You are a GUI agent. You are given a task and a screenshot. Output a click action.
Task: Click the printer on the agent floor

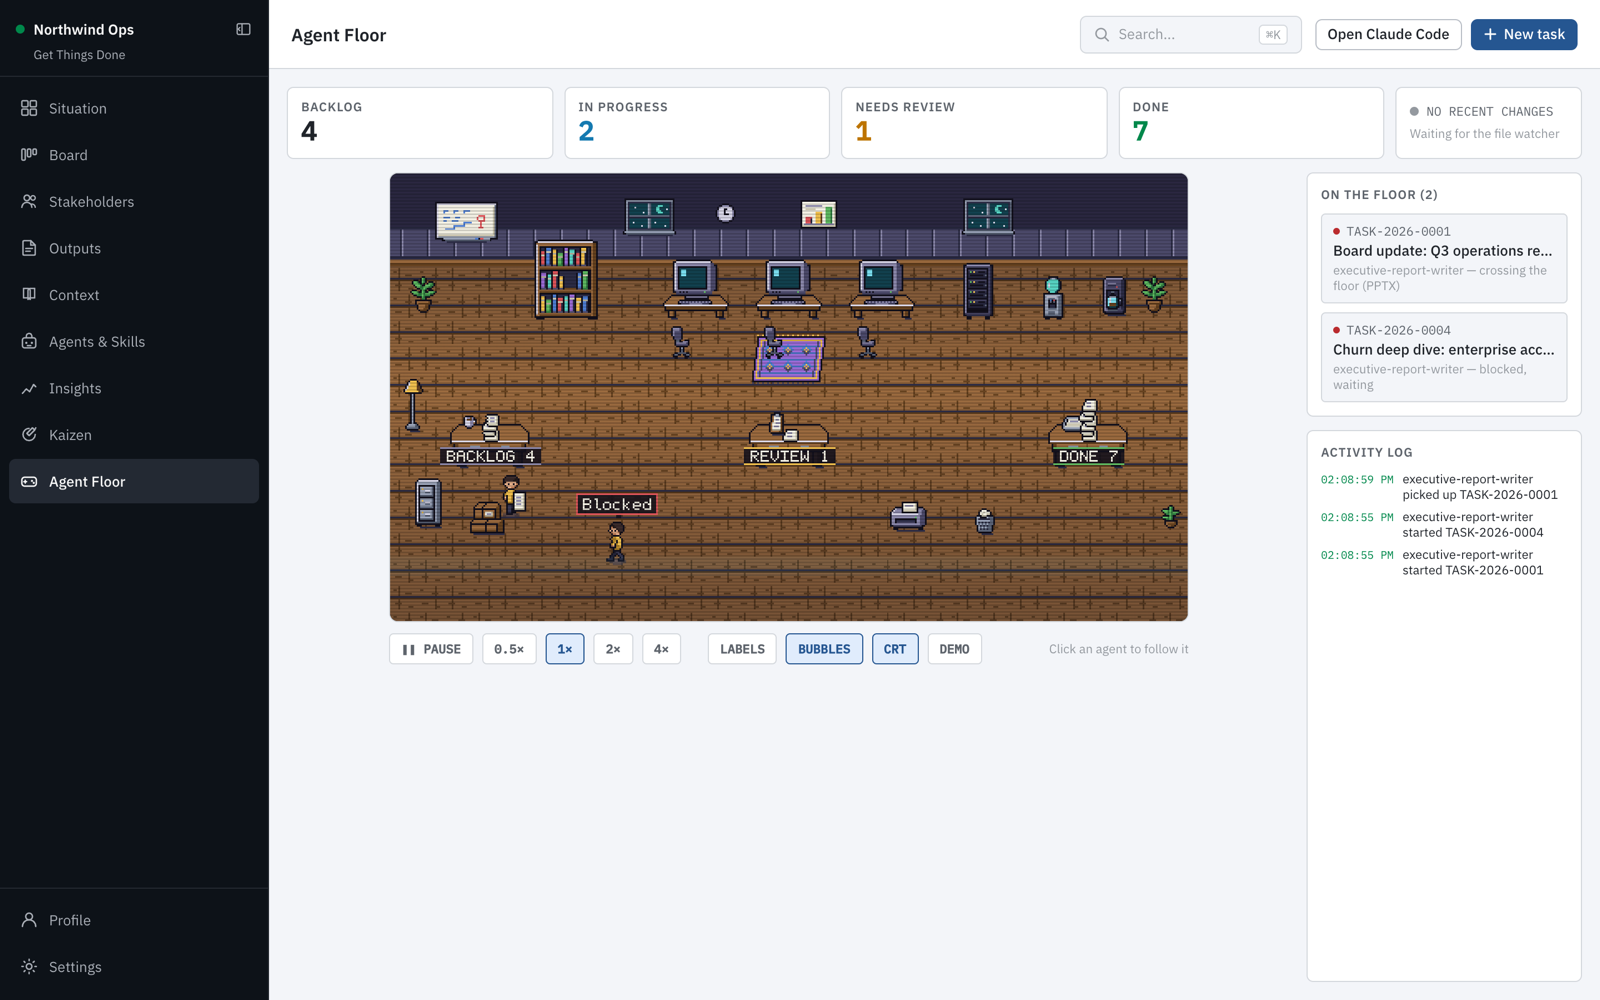pyautogui.click(x=908, y=516)
